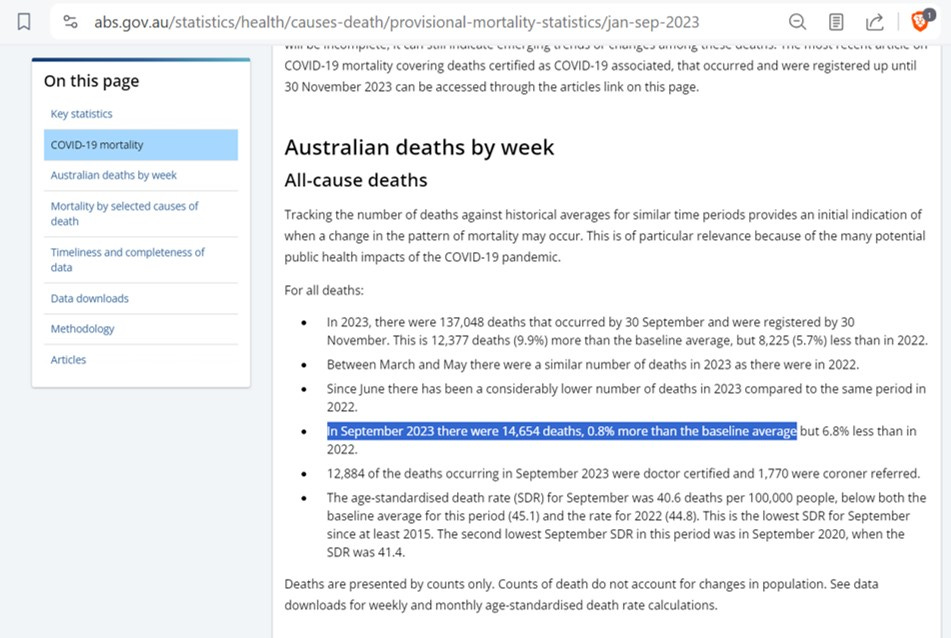Viewport: 951px width, 638px height.
Task: Click the bullet starting 'In 2023, there were 137,048'
Action: (x=627, y=331)
